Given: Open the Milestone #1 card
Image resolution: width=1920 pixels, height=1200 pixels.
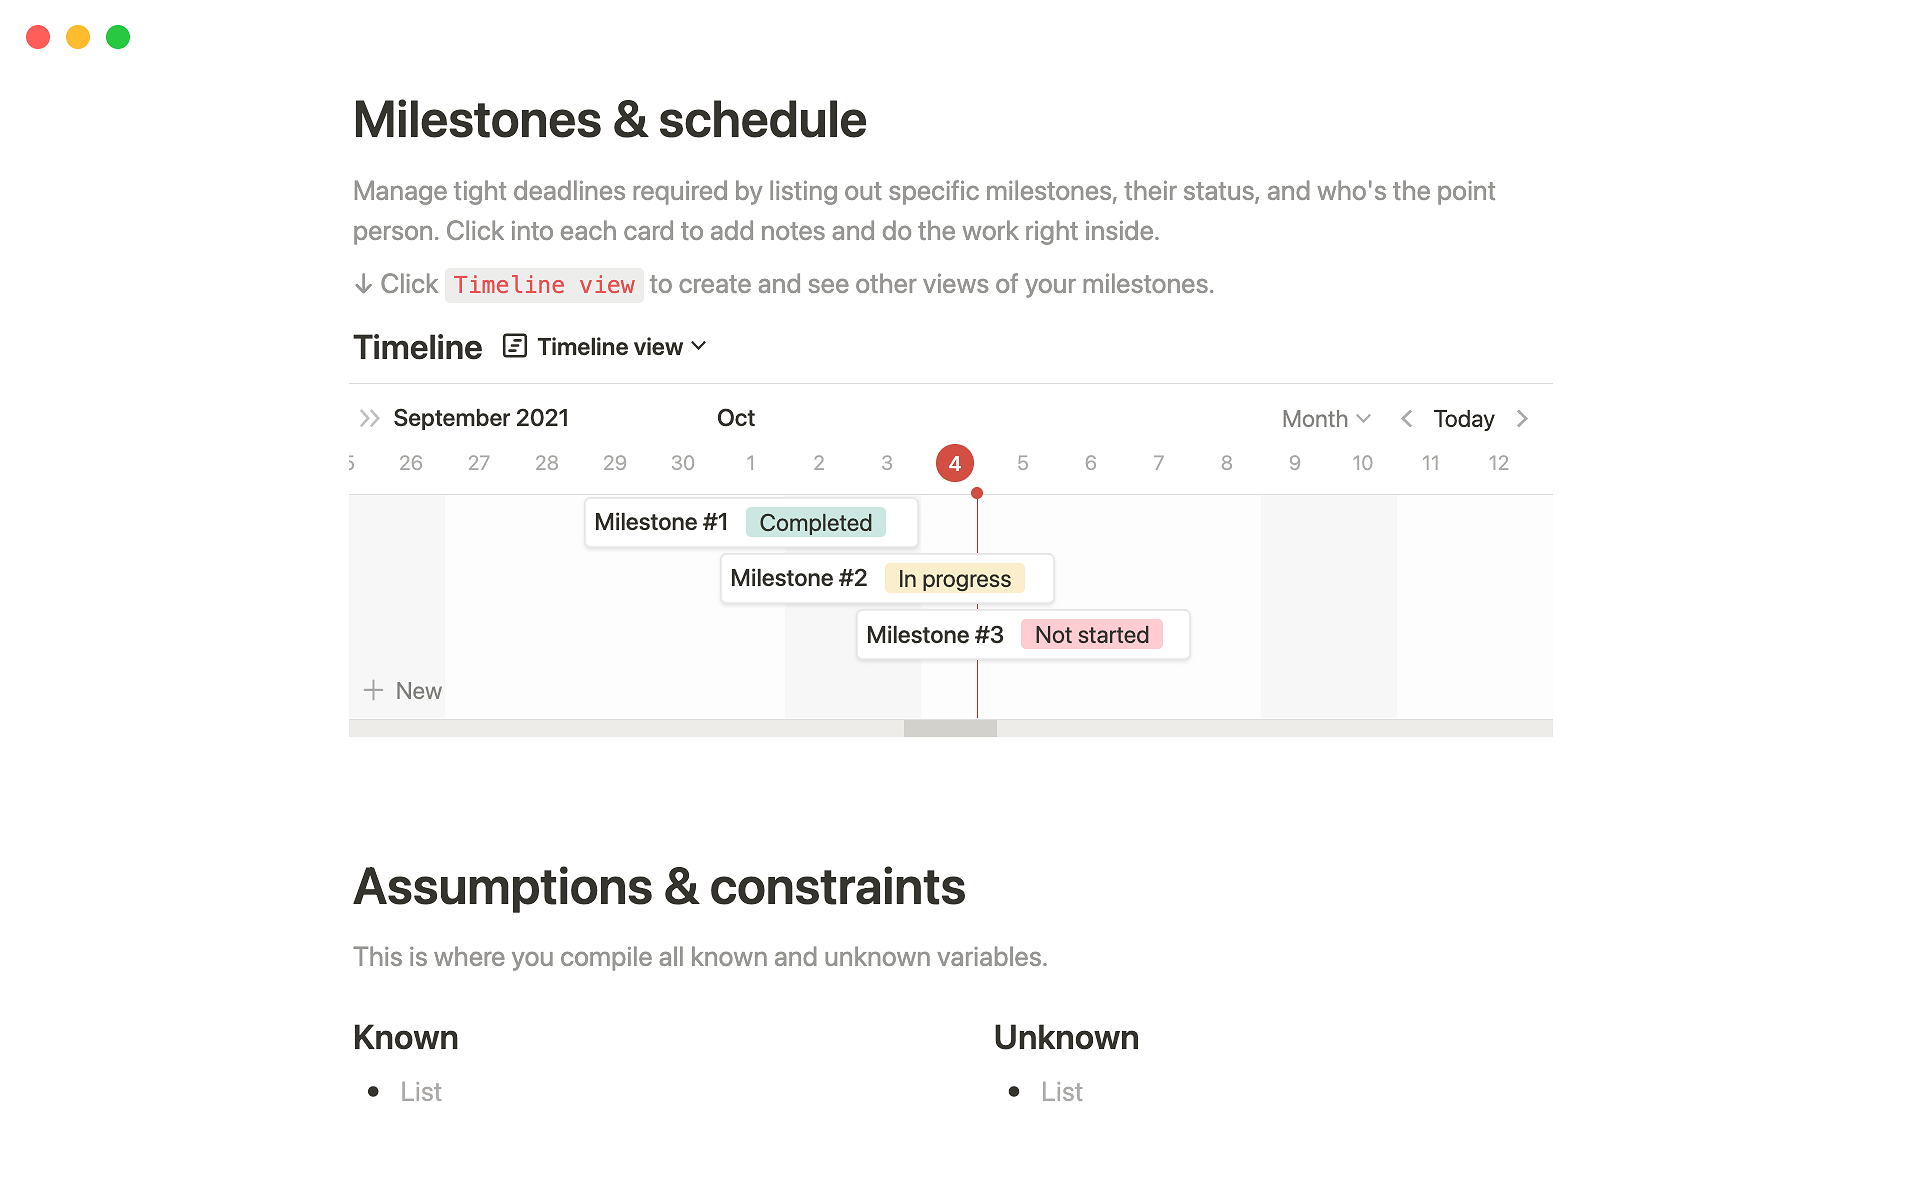Looking at the screenshot, I should pyautogui.click(x=661, y=521).
